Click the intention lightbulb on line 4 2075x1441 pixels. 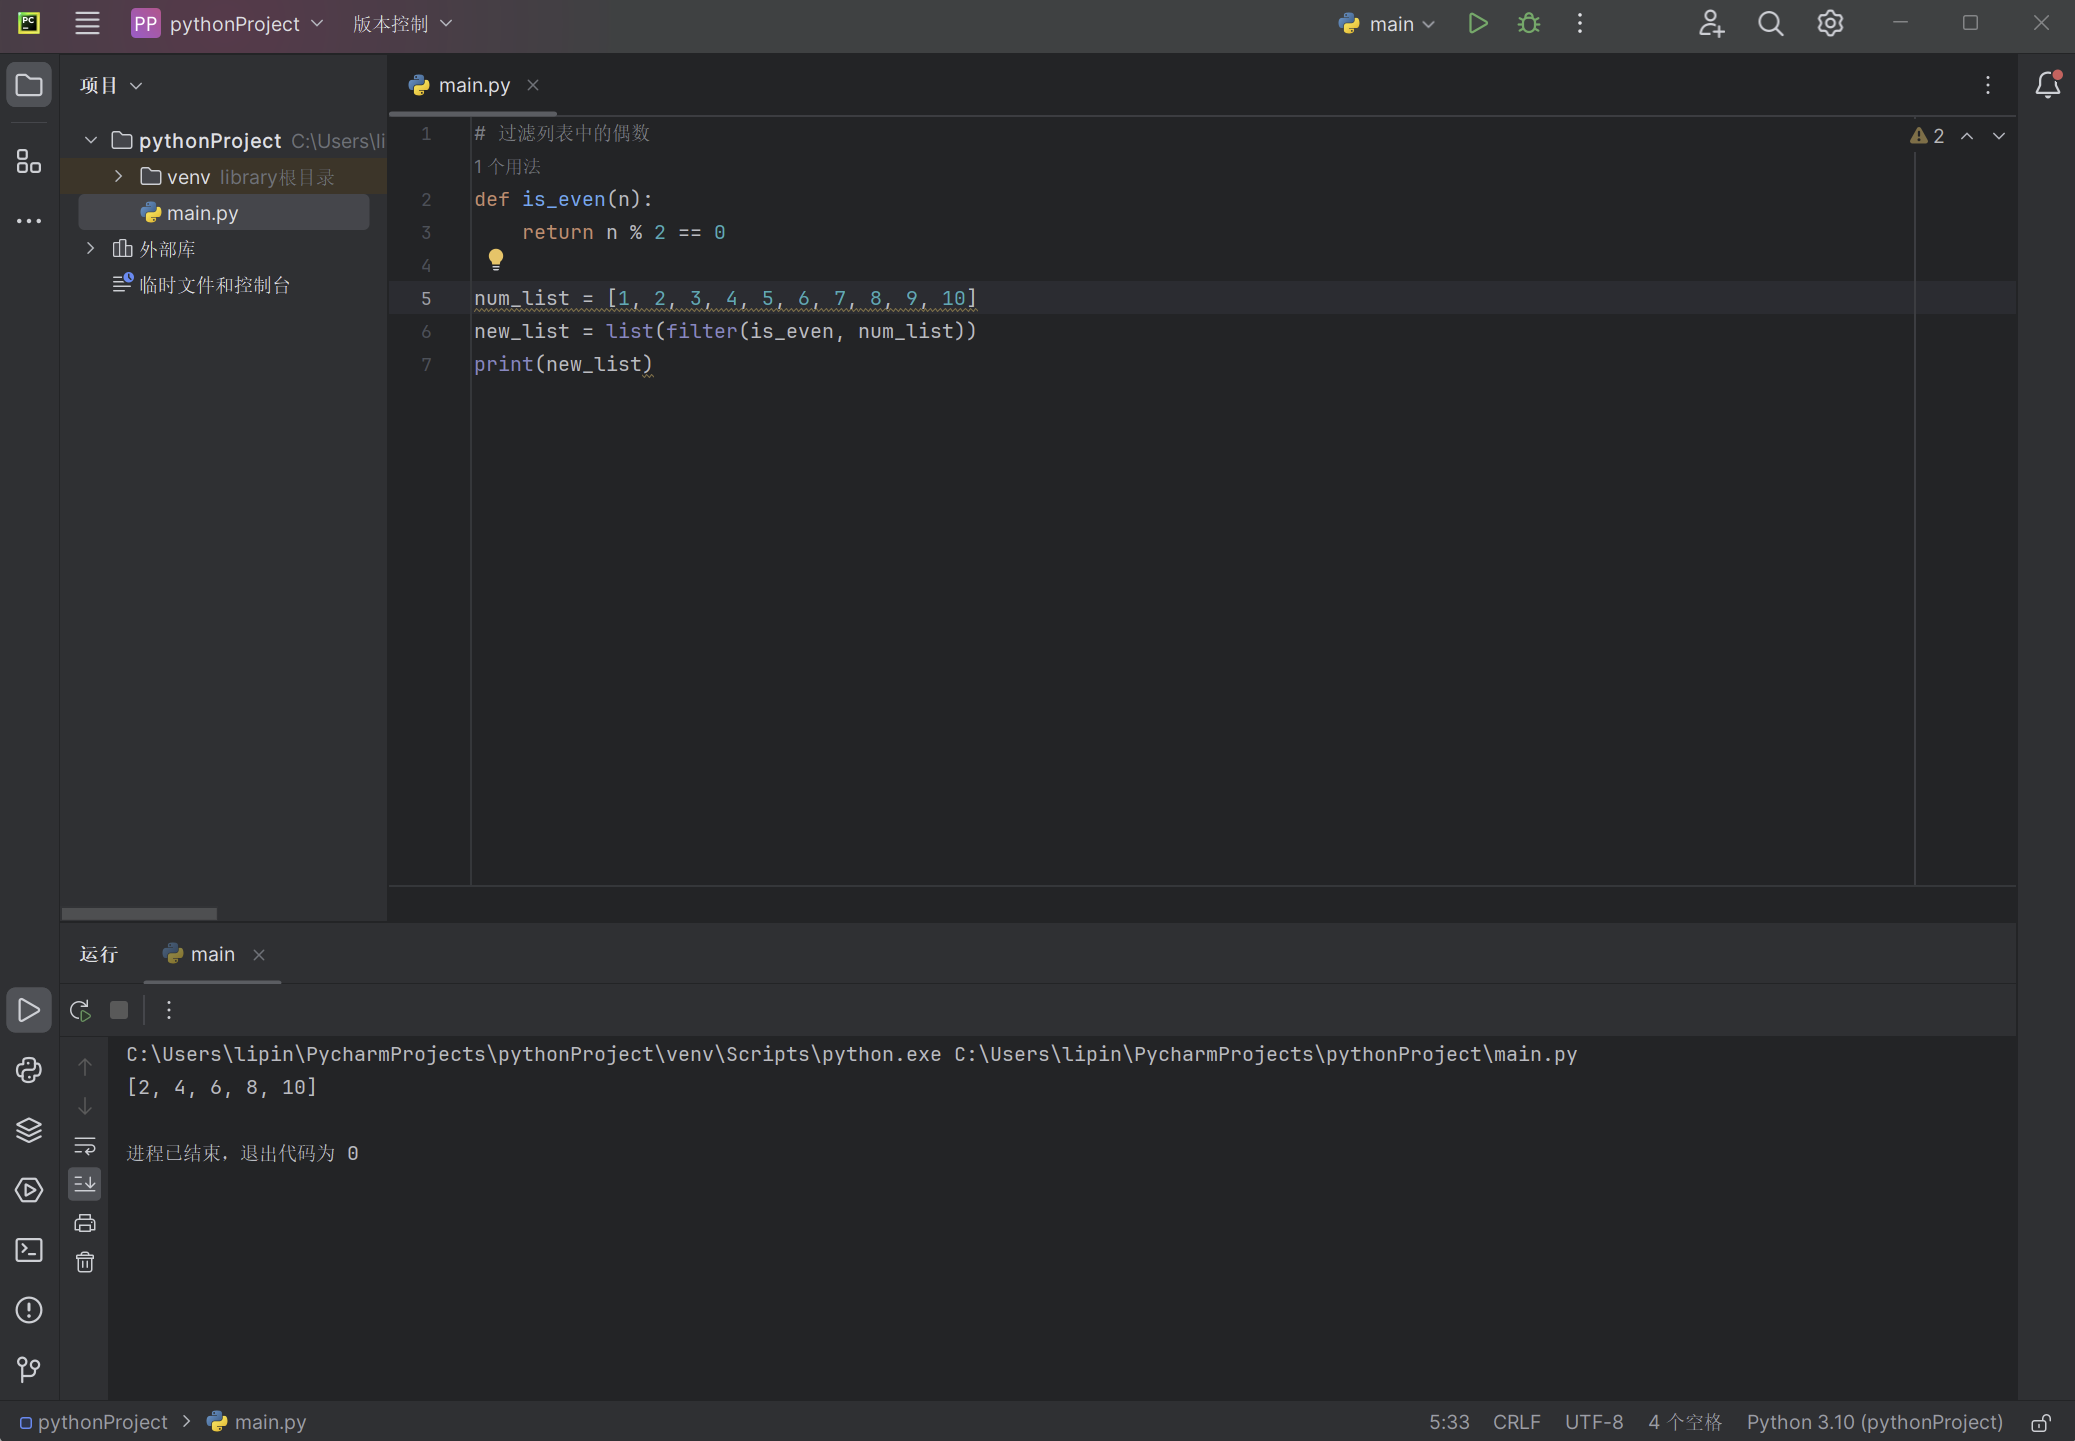(495, 260)
